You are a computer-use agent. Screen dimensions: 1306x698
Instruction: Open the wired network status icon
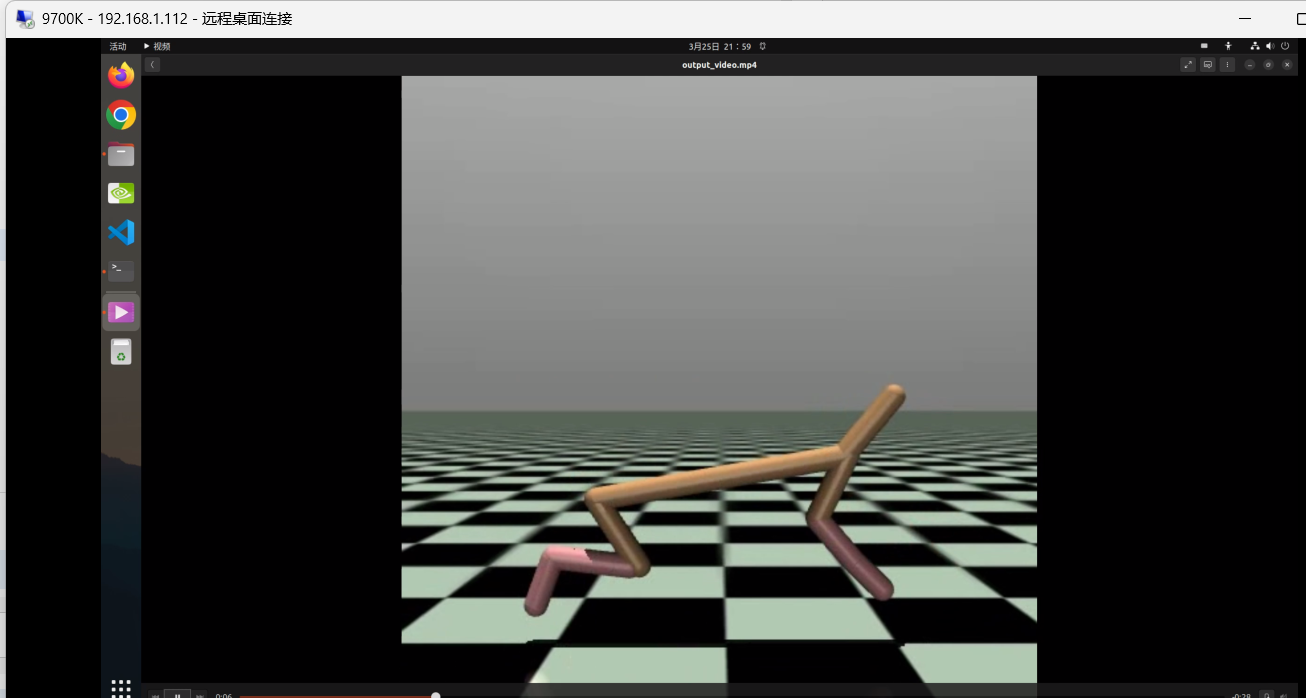1256,46
